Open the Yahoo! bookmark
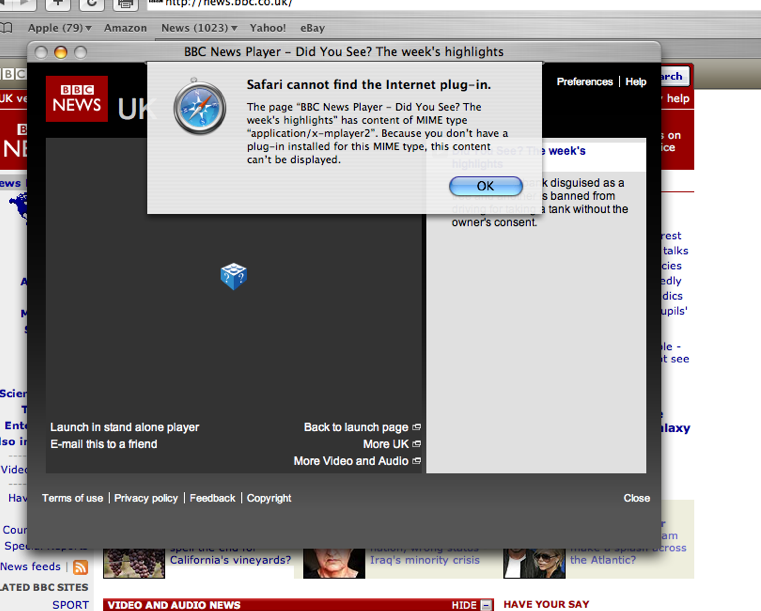Viewport: 761px width, 611px height. point(268,28)
